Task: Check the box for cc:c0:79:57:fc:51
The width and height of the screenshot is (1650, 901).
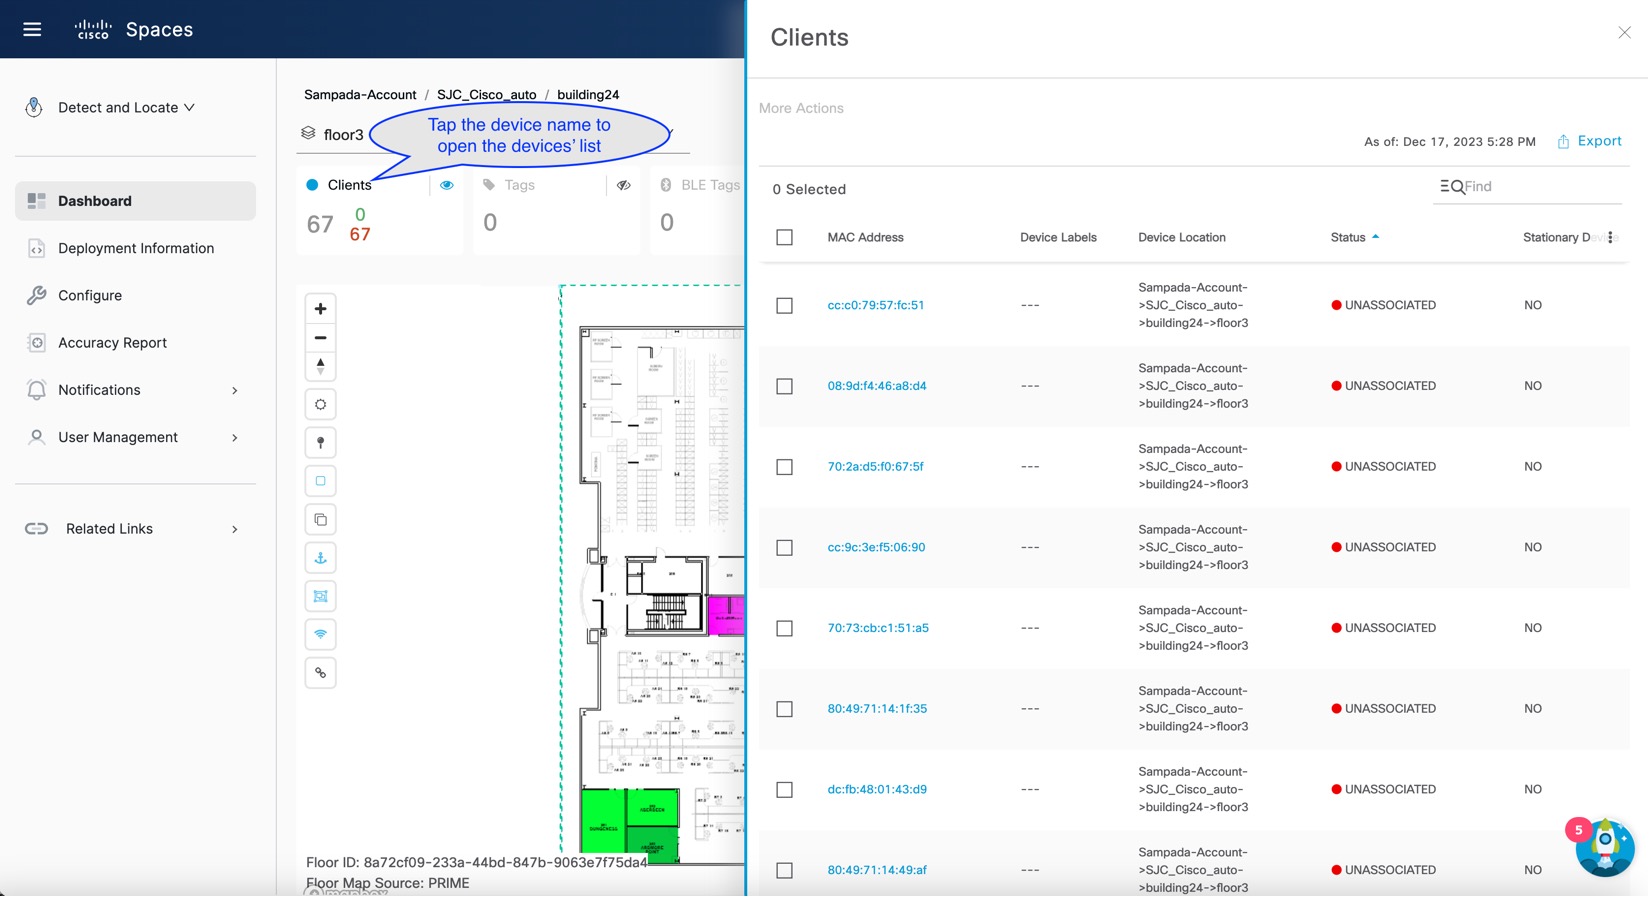Action: [x=785, y=306]
